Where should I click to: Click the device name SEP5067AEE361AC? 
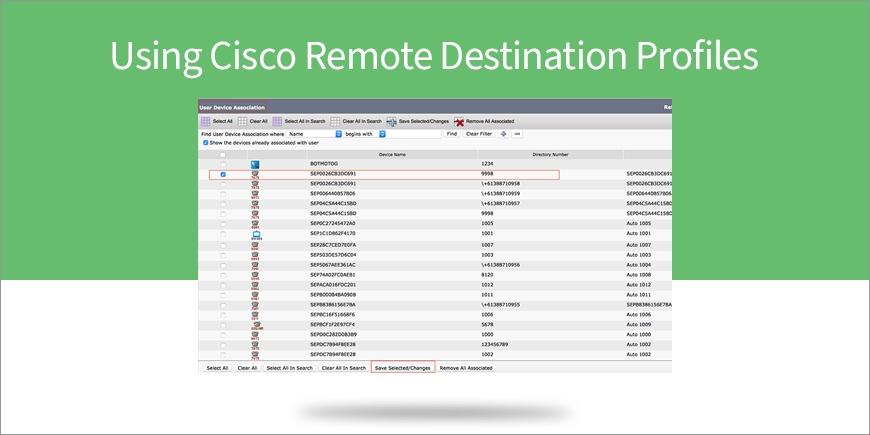click(333, 265)
